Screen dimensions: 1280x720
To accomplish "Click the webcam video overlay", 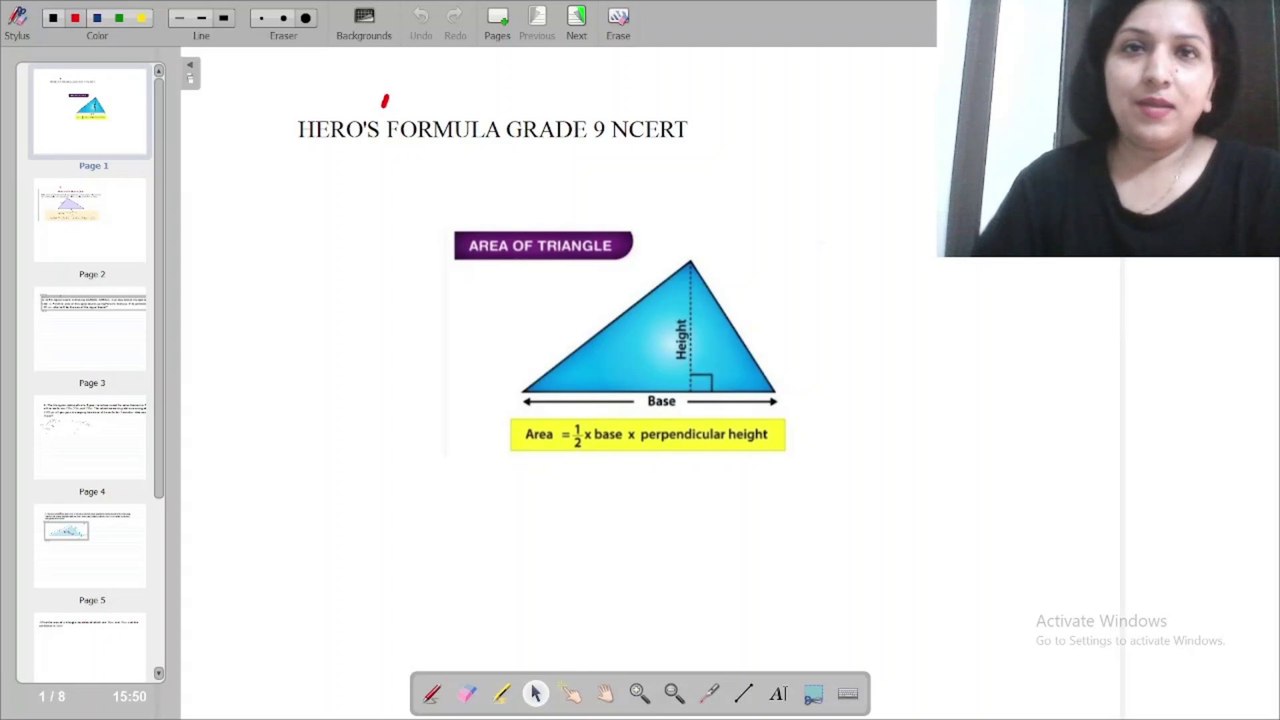I will pos(1108,129).
